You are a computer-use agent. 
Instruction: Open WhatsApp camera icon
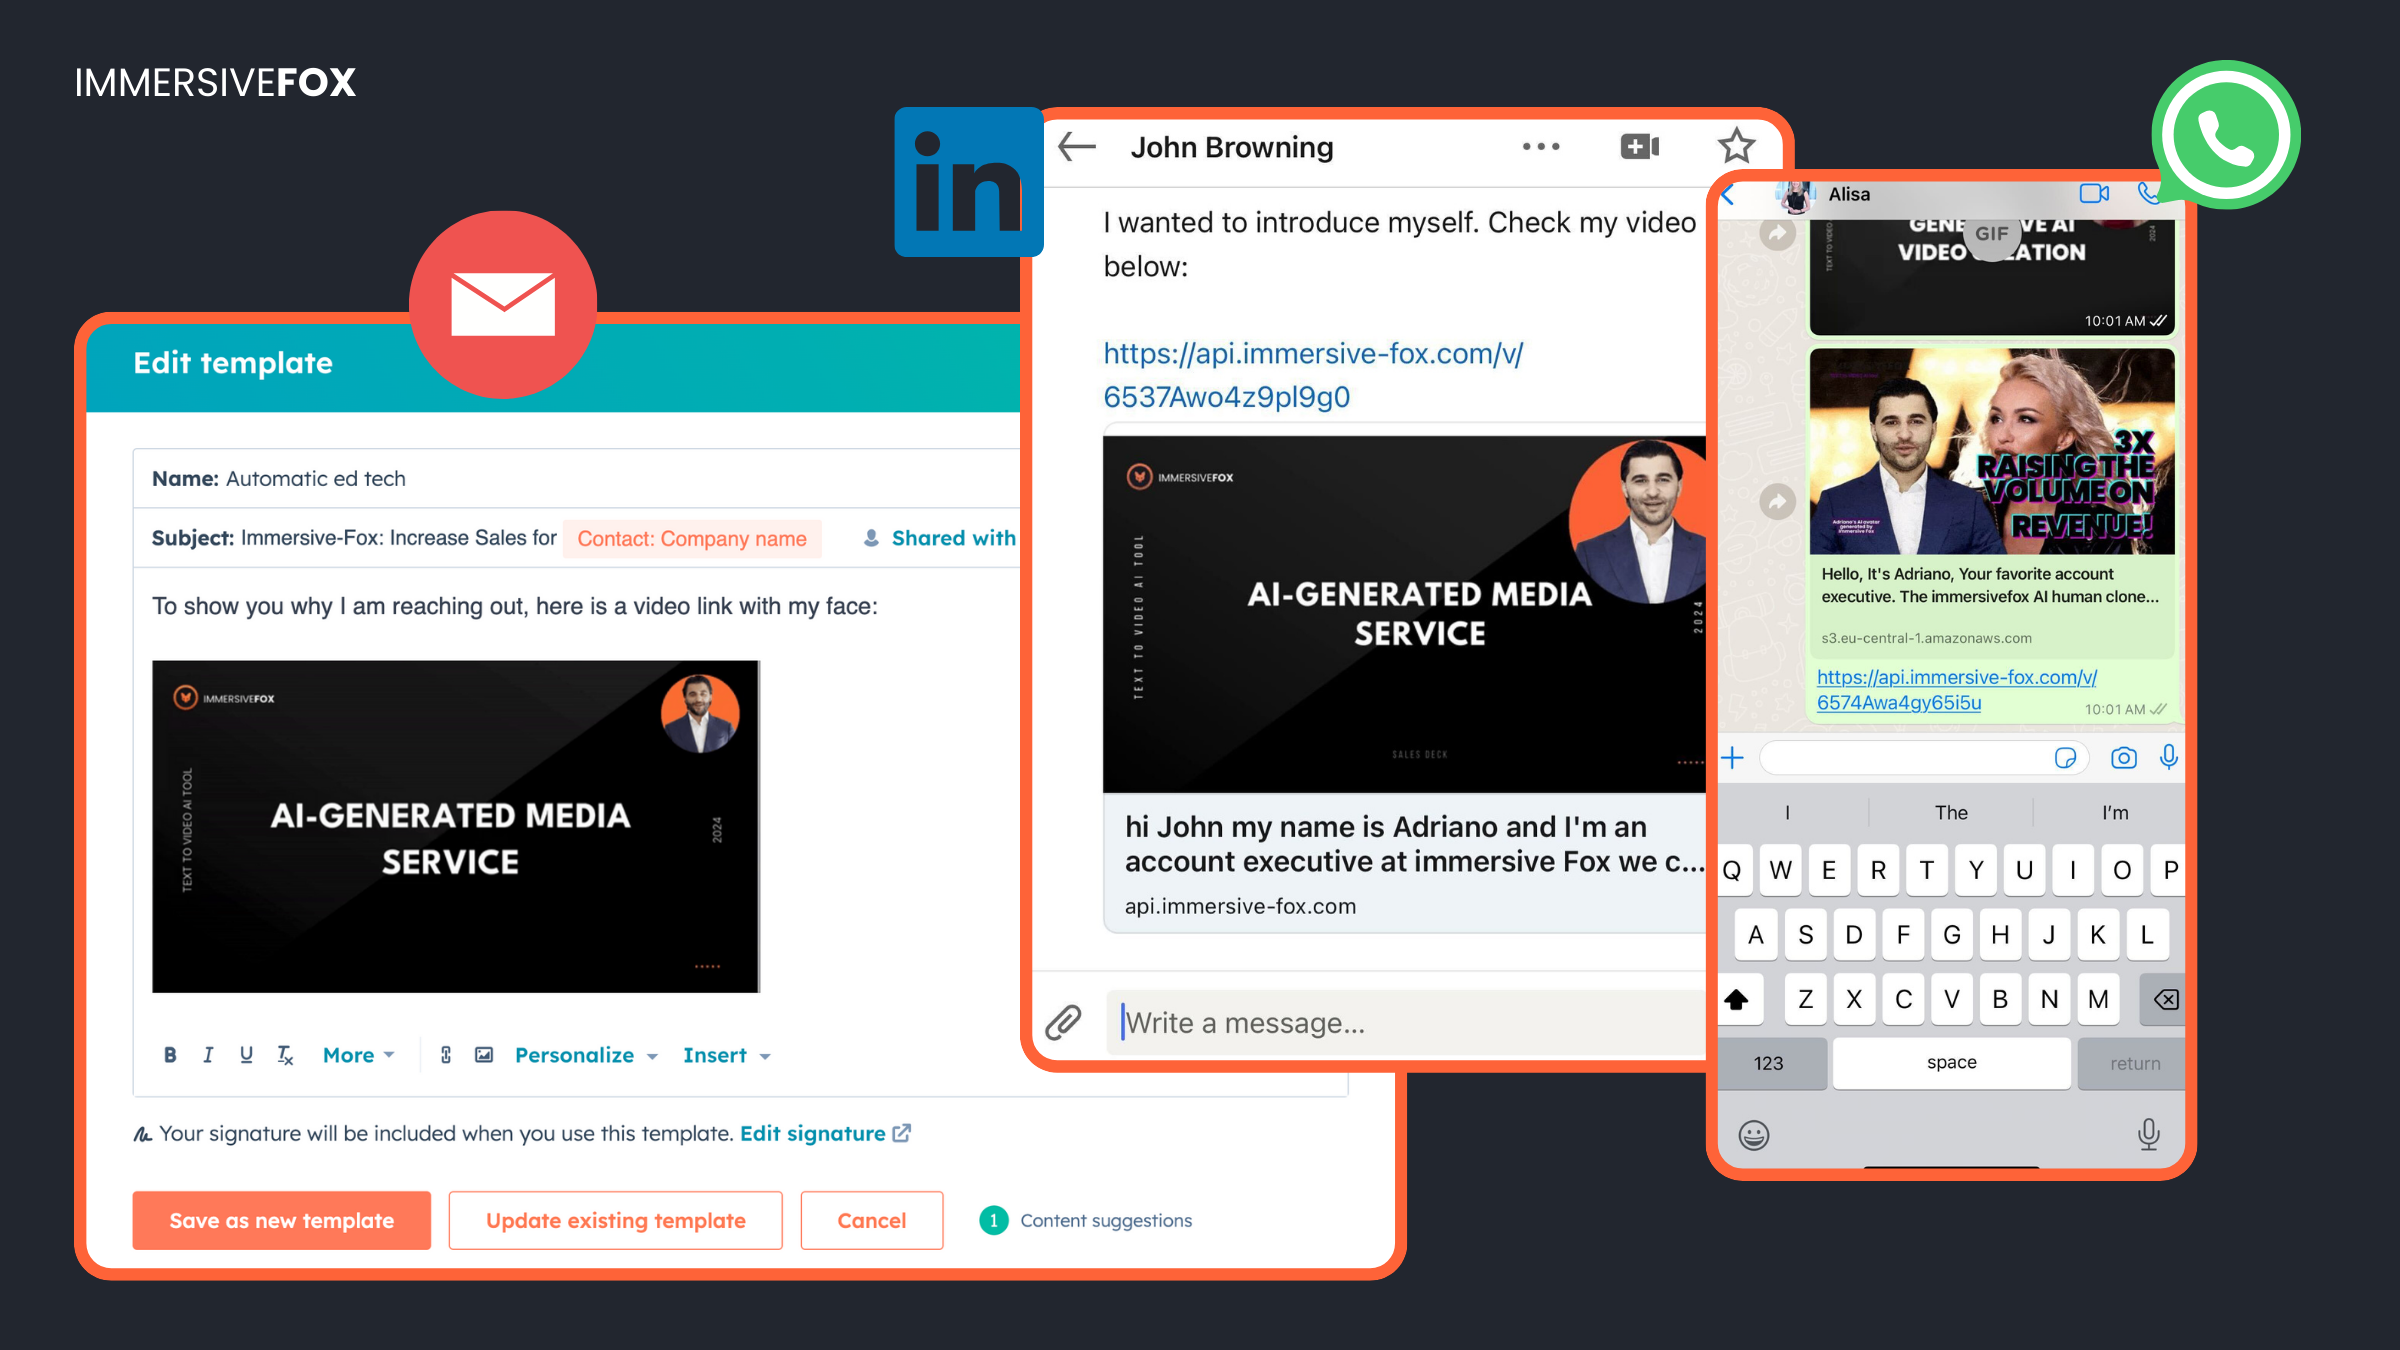pyautogui.click(x=2123, y=758)
